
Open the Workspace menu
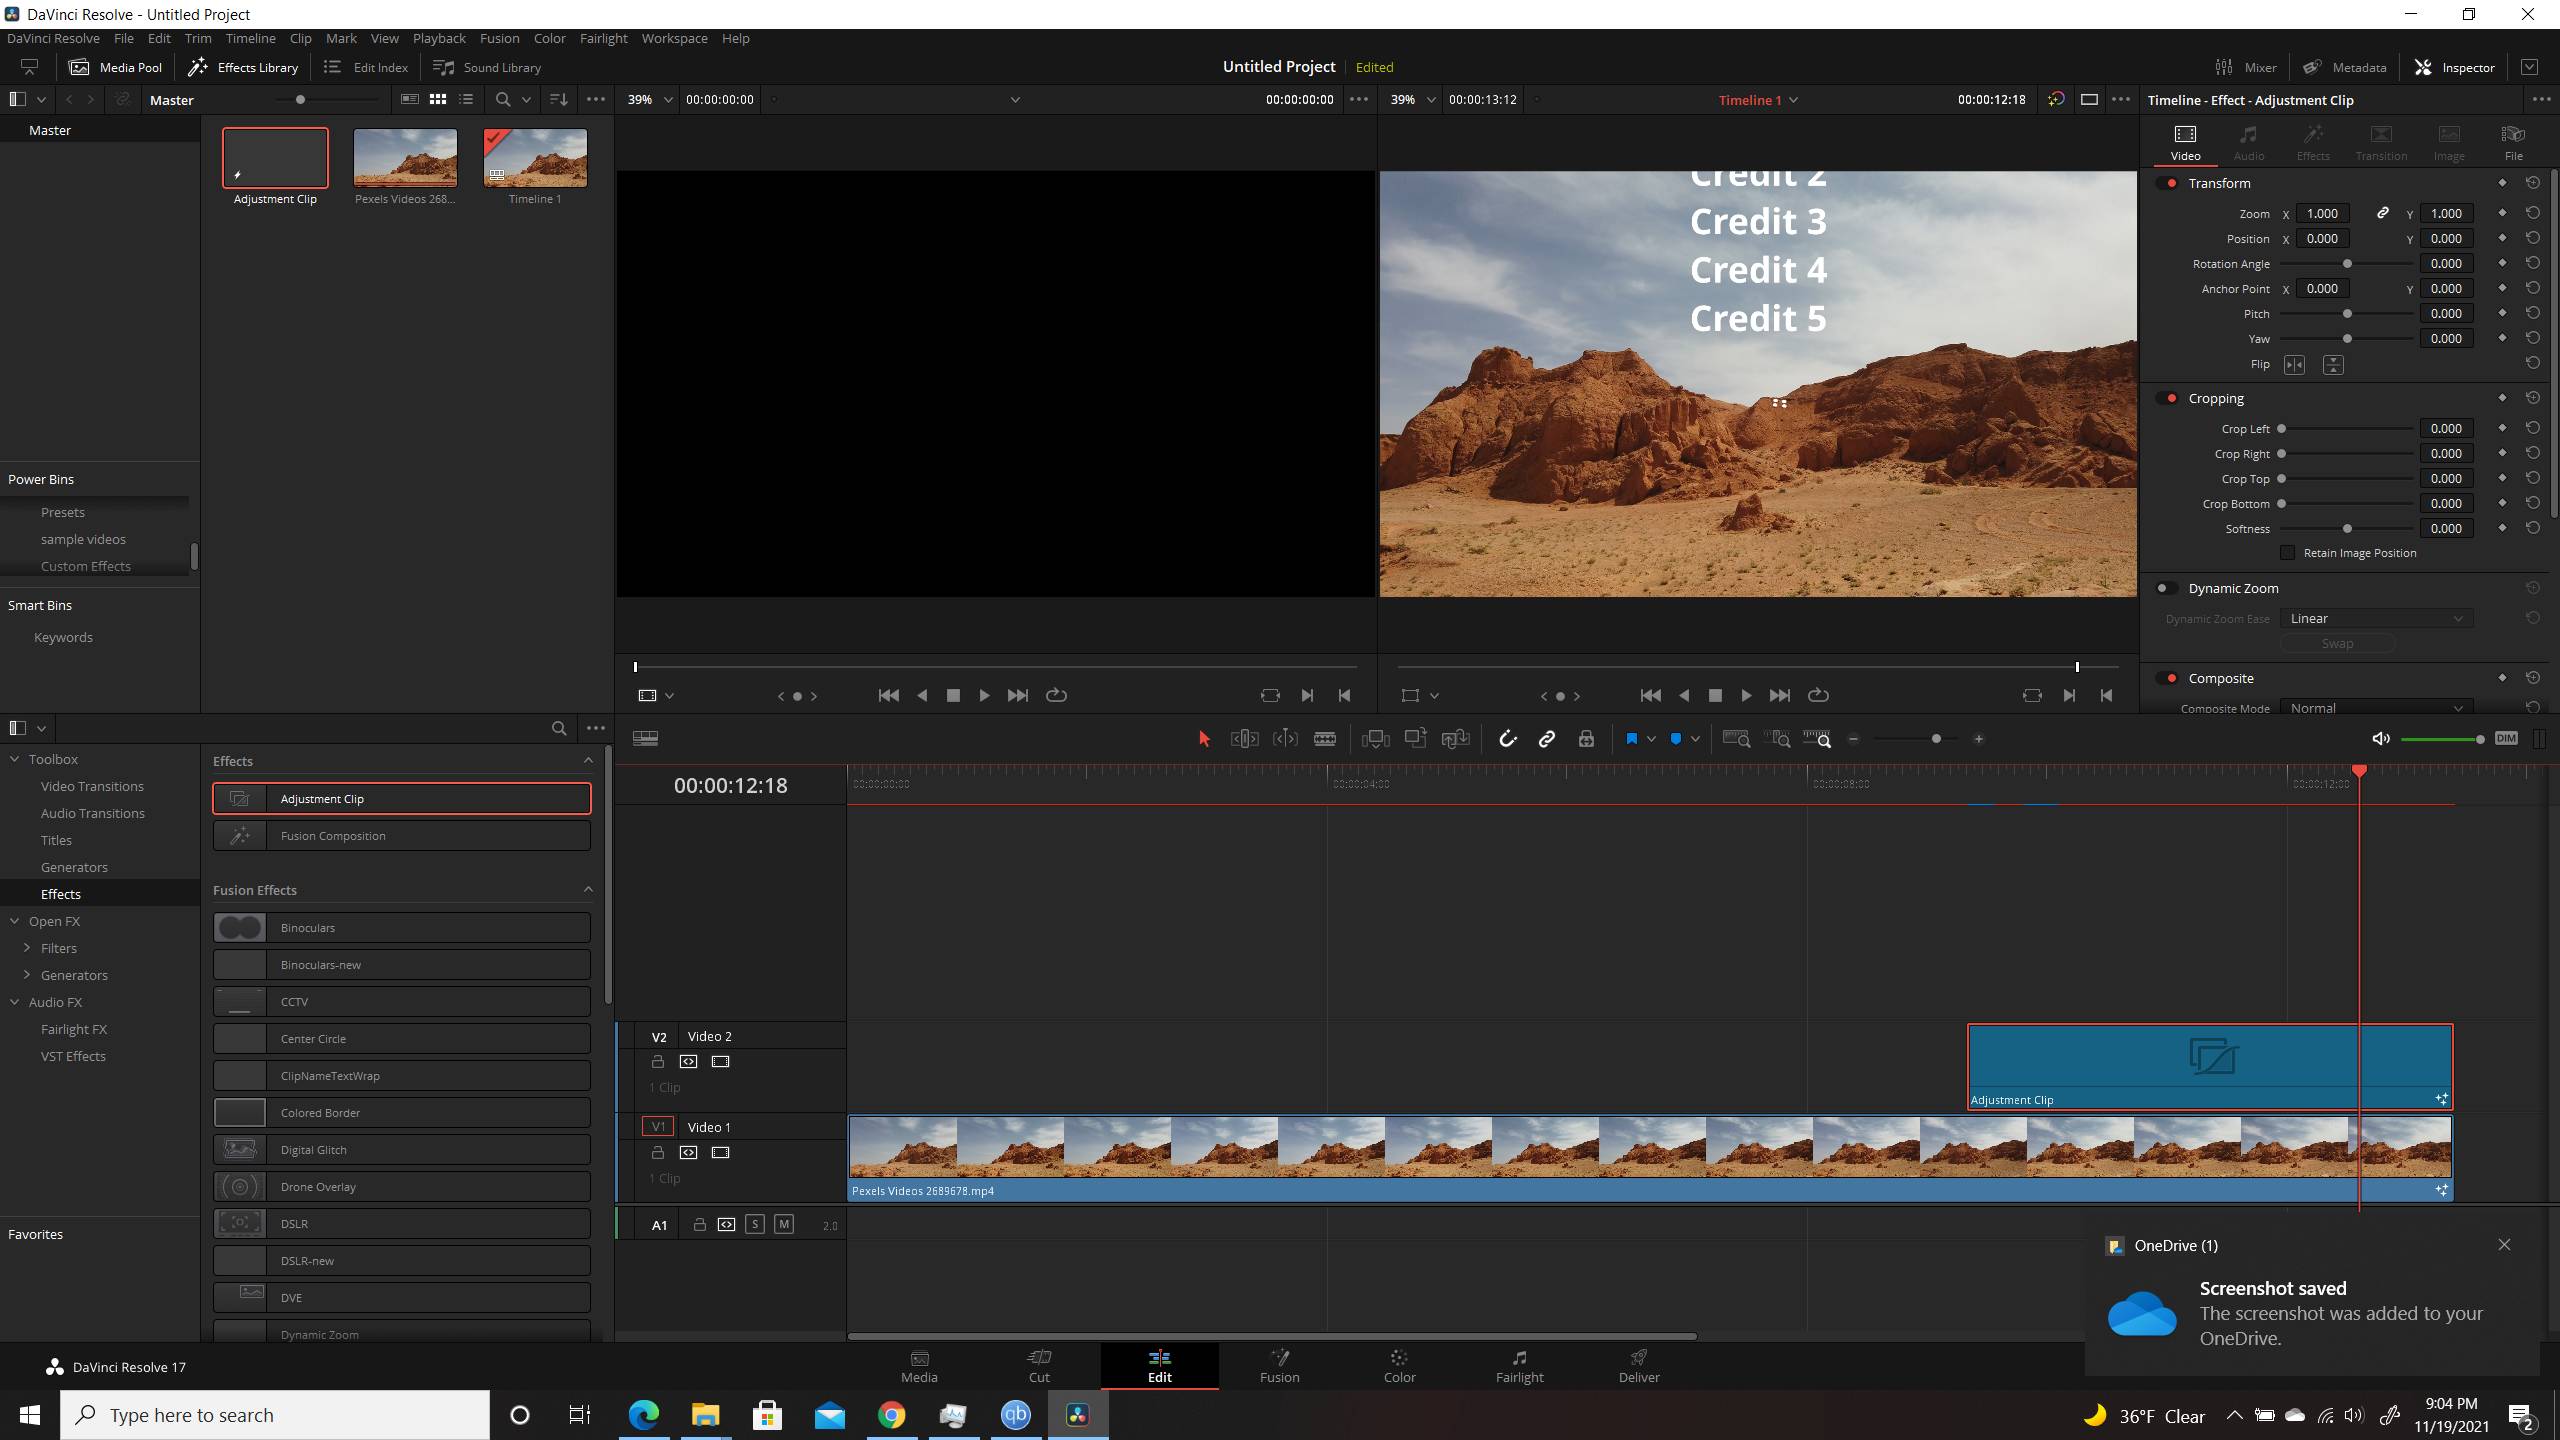pos(674,38)
